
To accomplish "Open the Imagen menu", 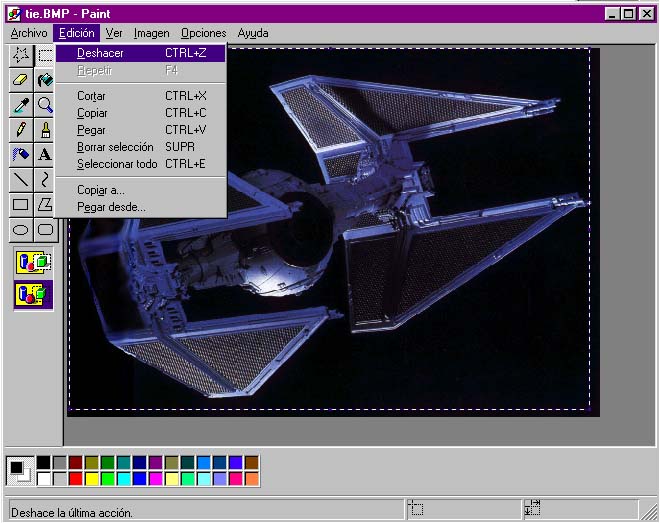I will pos(152,33).
